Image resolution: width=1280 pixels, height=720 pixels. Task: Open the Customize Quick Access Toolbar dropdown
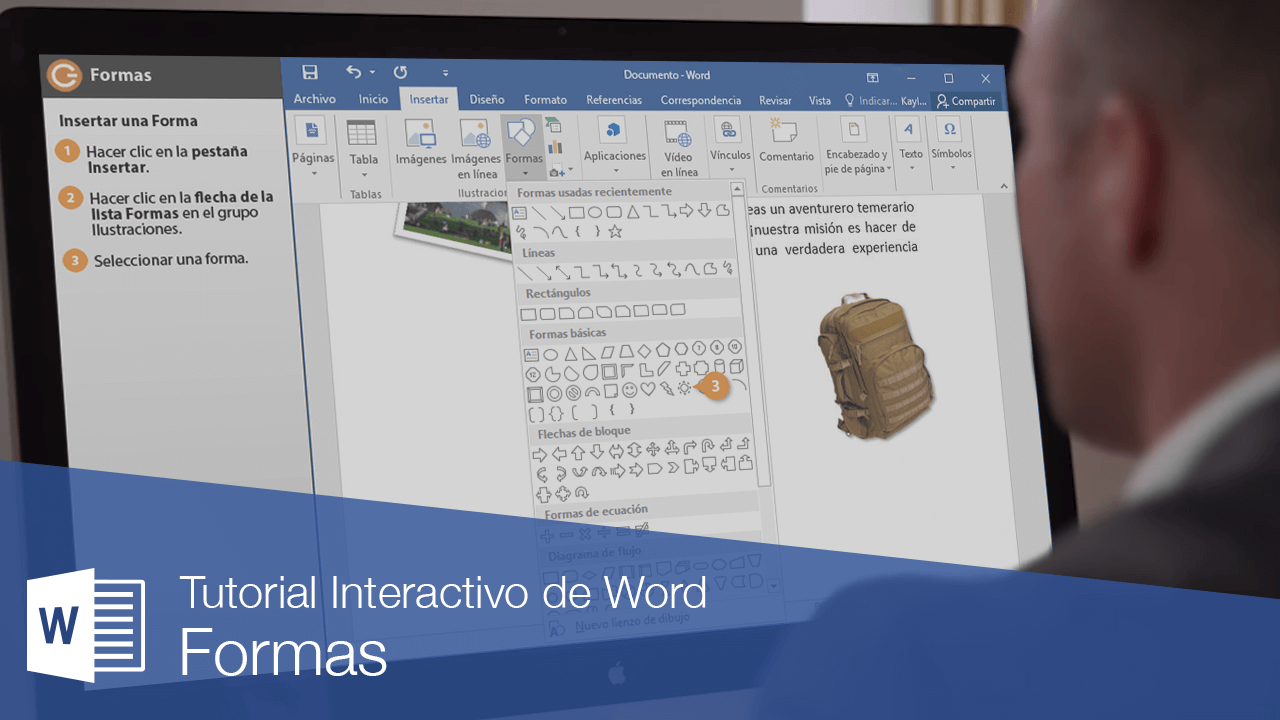click(445, 73)
